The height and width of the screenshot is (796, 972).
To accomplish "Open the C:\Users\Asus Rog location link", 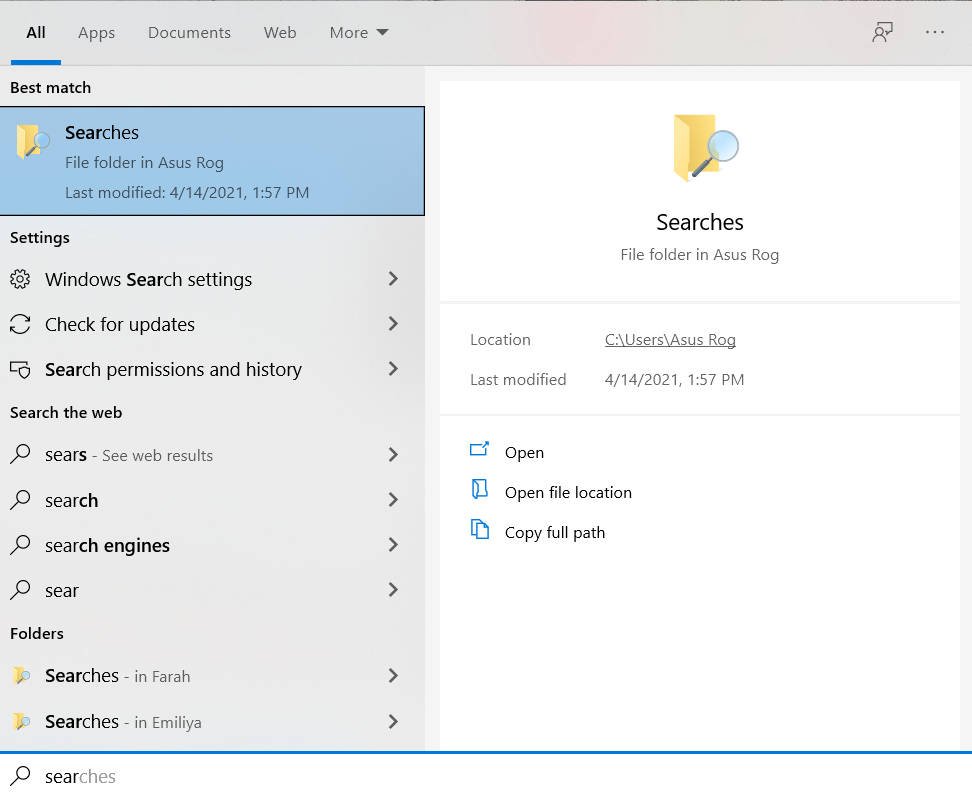I will [x=670, y=340].
